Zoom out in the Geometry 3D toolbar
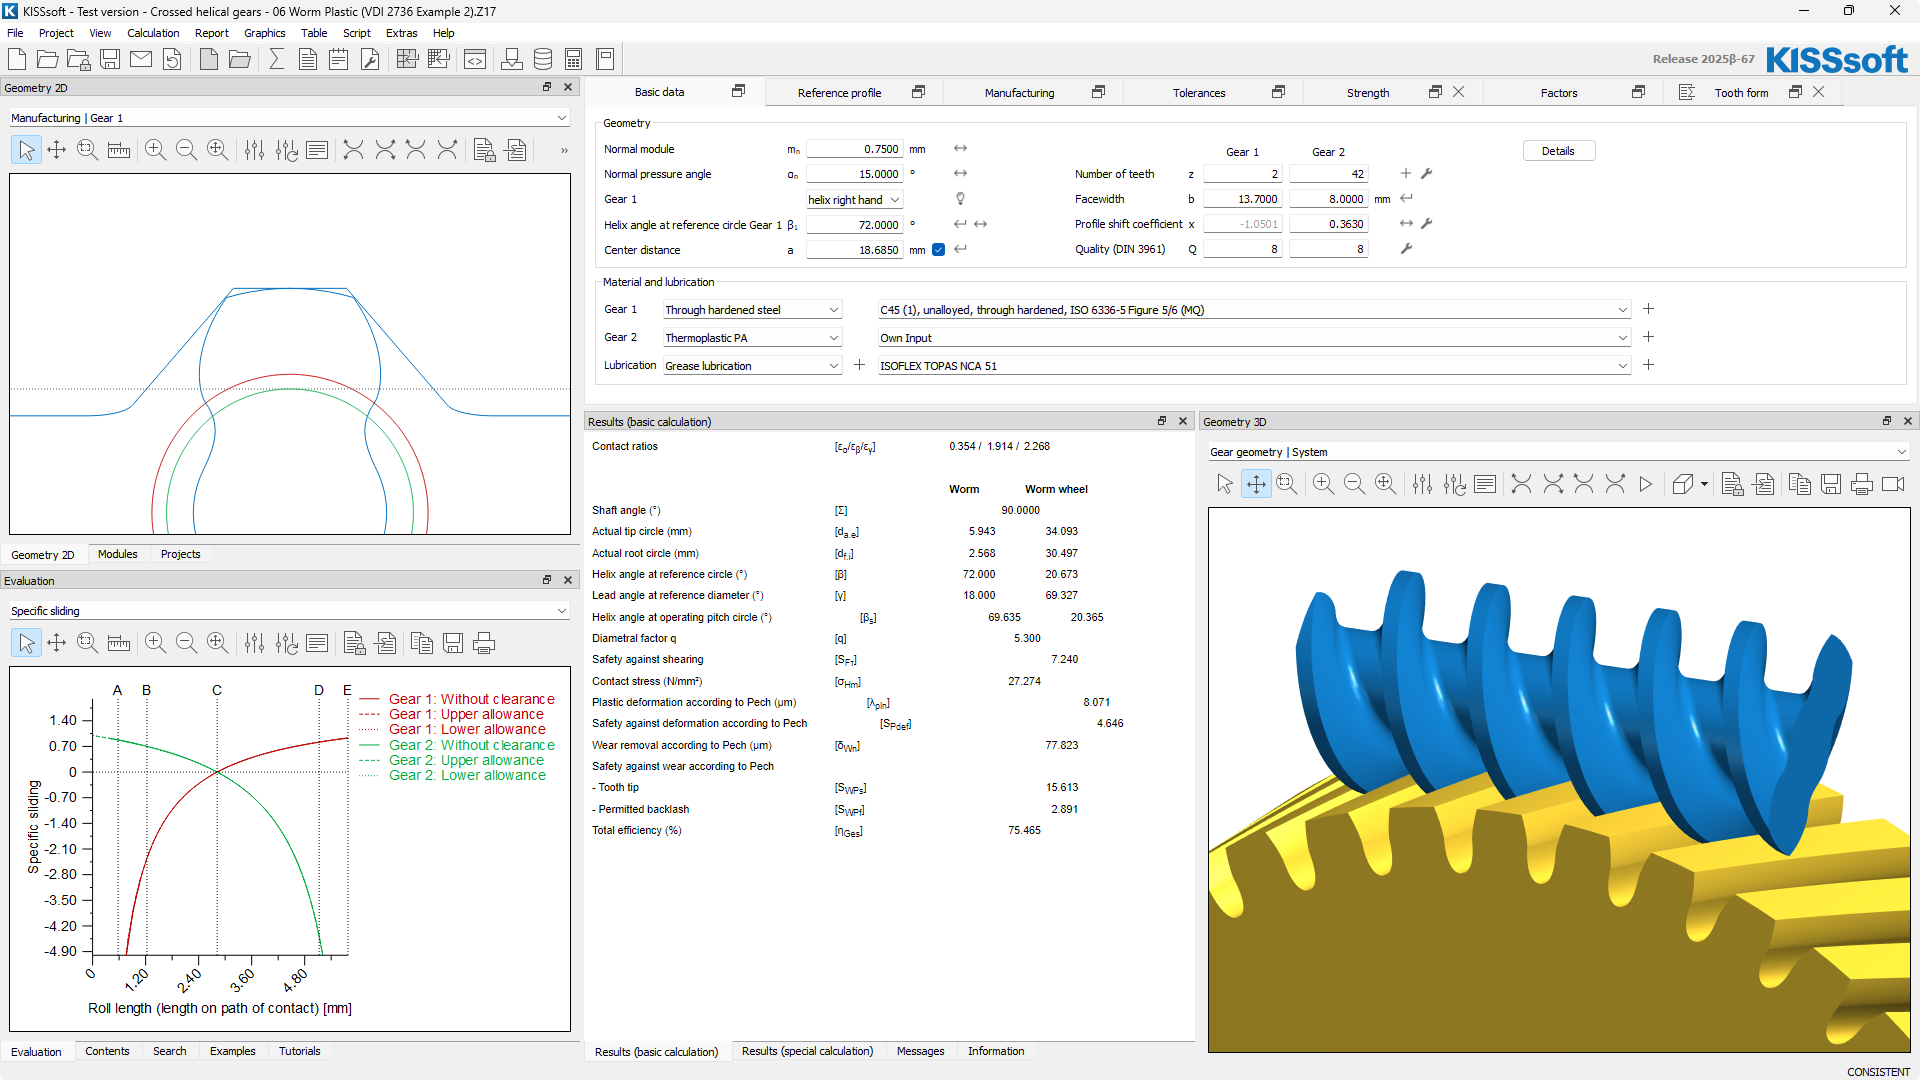 [x=1354, y=484]
